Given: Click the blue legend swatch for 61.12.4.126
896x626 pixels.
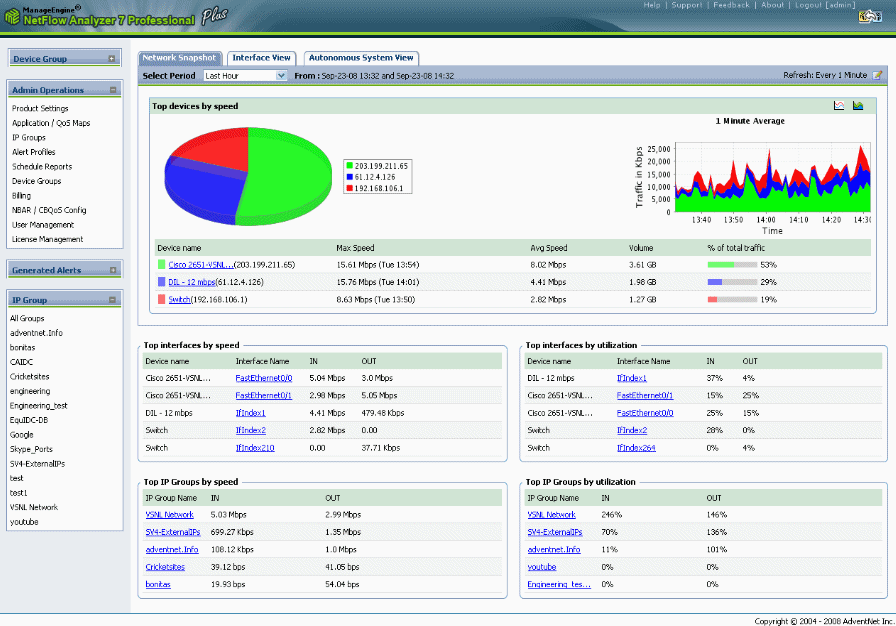Looking at the screenshot, I should point(350,177).
